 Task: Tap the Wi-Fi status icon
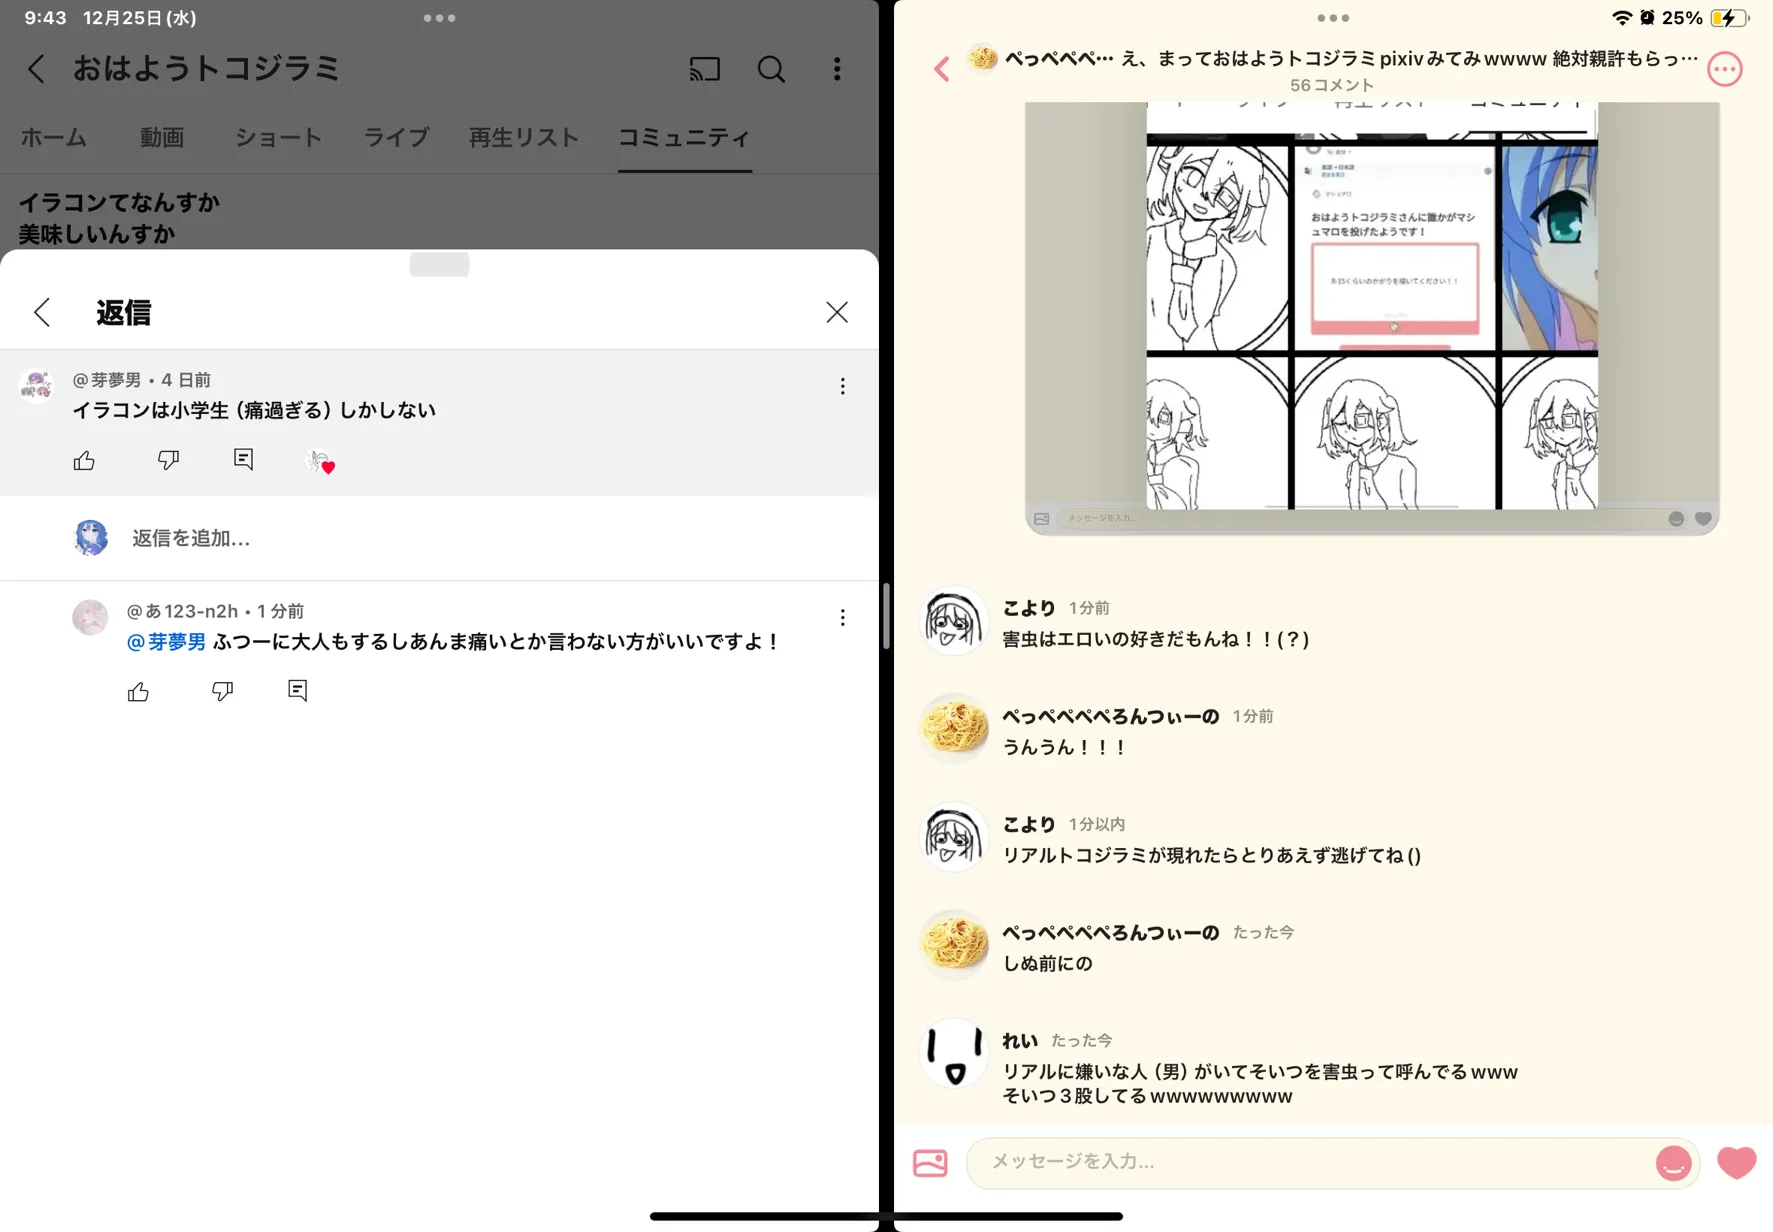pos(1621,18)
